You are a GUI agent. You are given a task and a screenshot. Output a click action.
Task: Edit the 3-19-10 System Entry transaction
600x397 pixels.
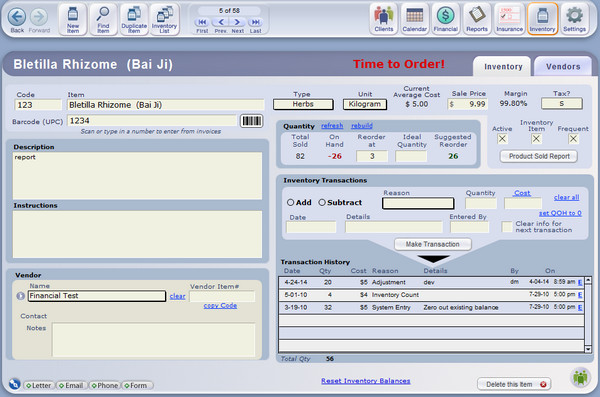[580, 307]
